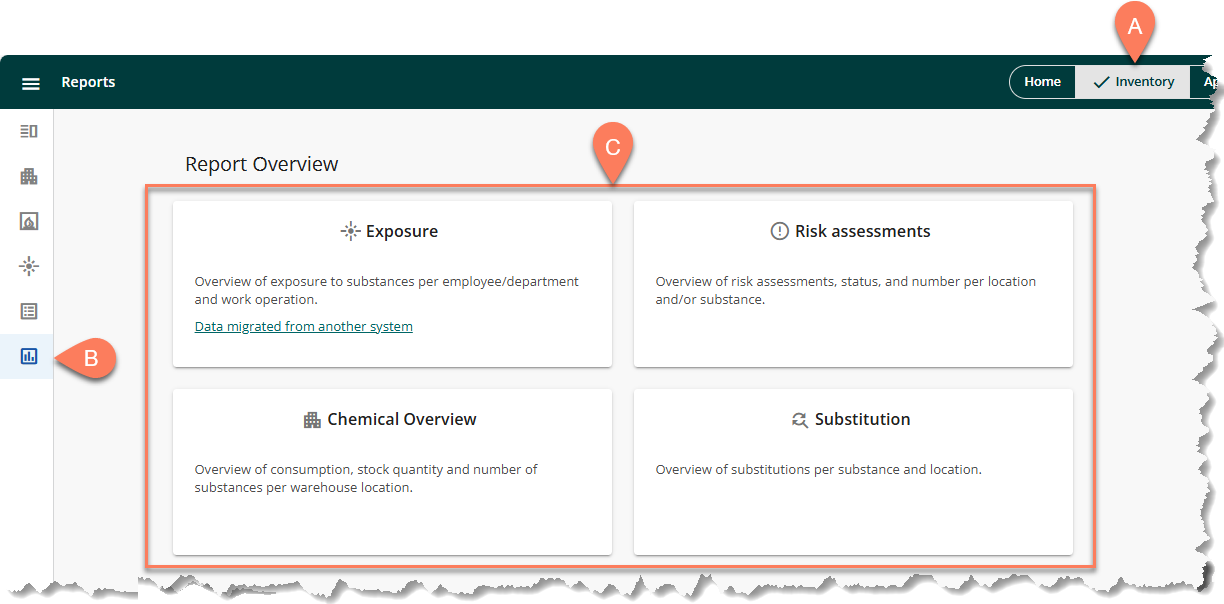Image resolution: width=1224 pixels, height=604 pixels.
Task: Select the Inventory tab
Action: pyautogui.click(x=1133, y=82)
